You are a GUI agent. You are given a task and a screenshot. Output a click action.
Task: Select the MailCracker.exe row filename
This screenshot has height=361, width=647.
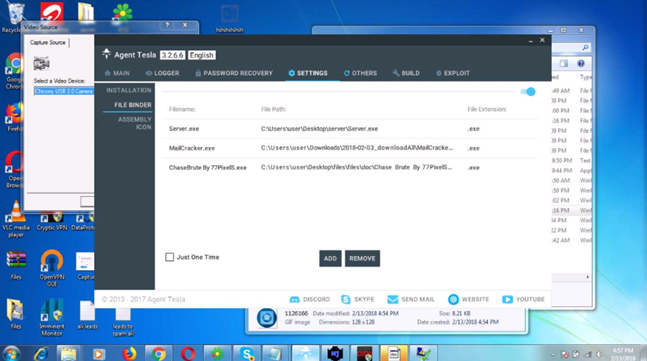(x=192, y=148)
